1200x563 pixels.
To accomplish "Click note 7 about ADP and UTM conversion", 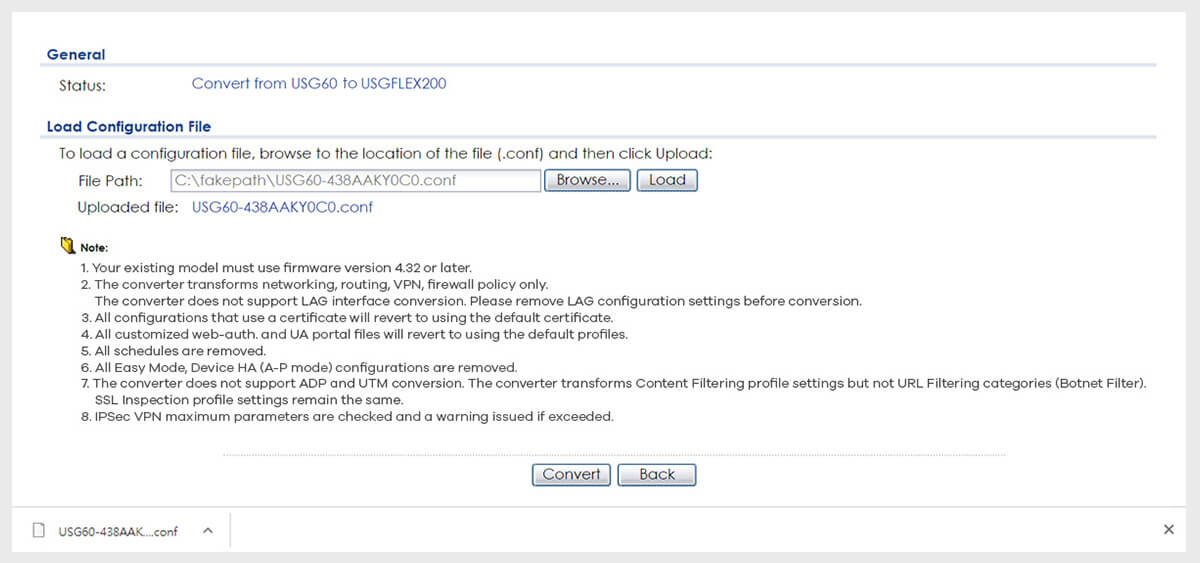I will pos(614,383).
